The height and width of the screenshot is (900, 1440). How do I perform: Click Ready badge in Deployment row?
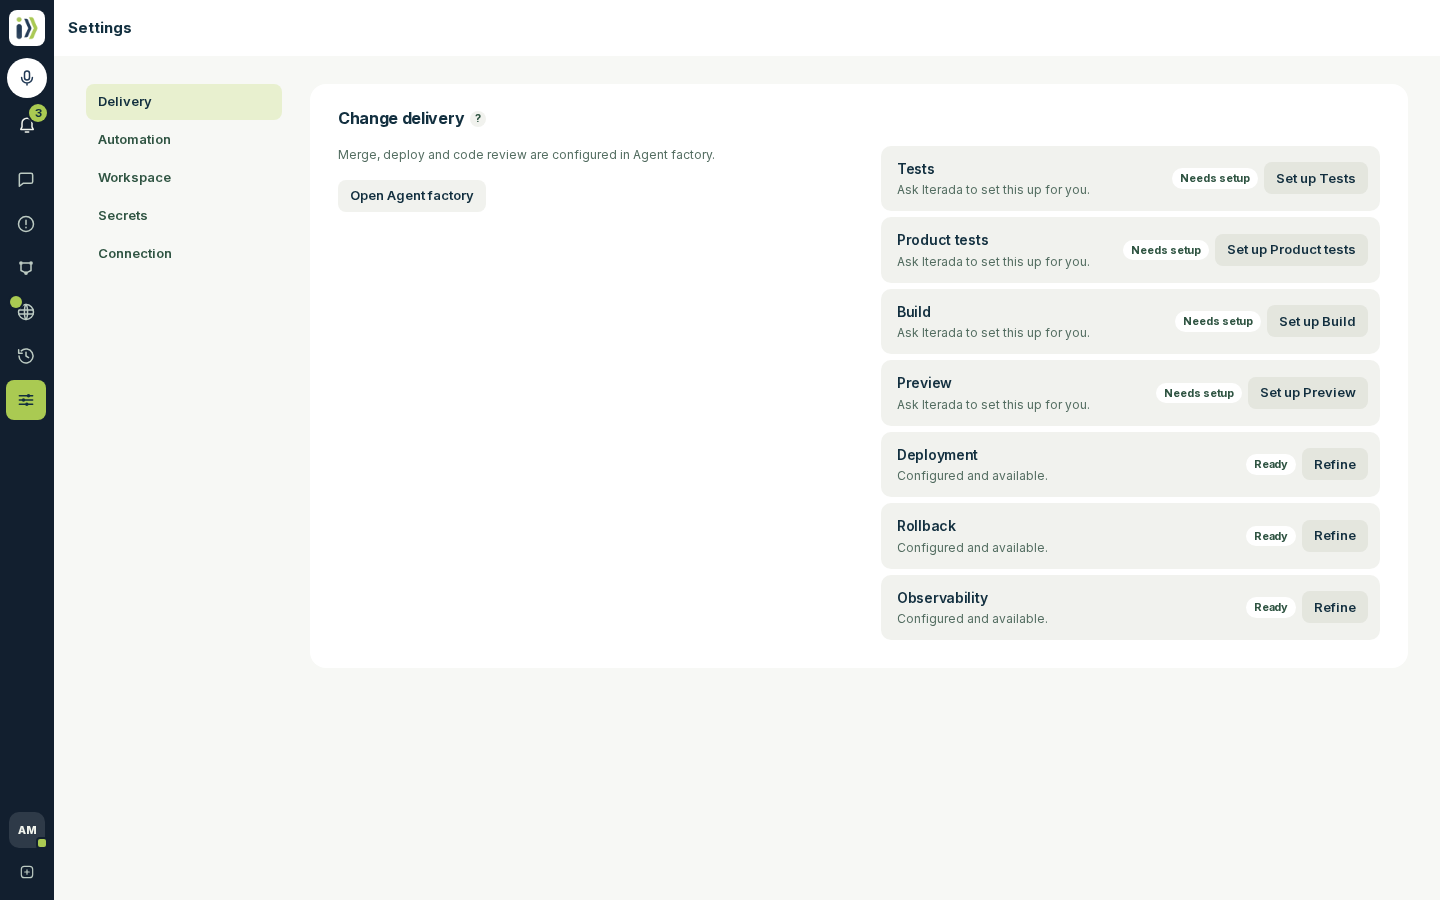[x=1271, y=464]
